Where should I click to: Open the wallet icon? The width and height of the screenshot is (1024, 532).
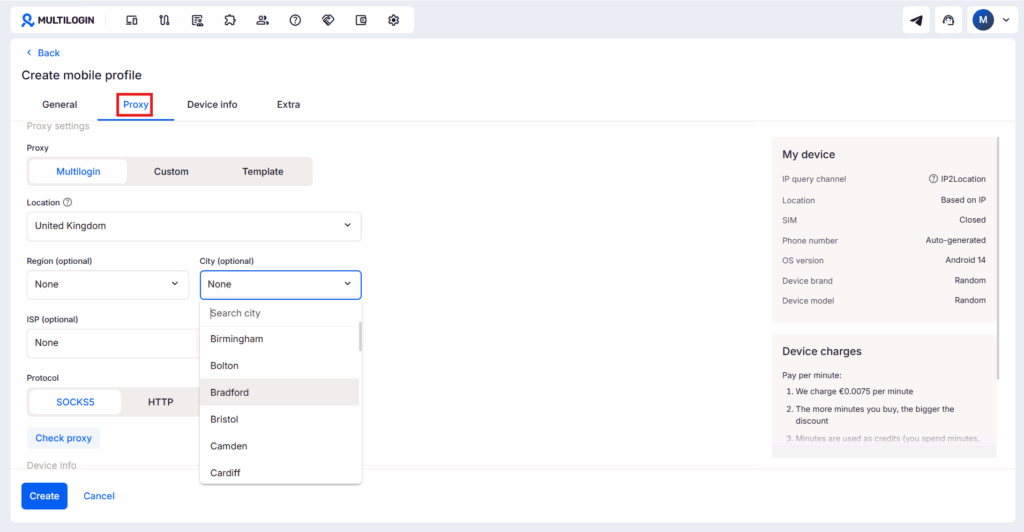[360, 20]
